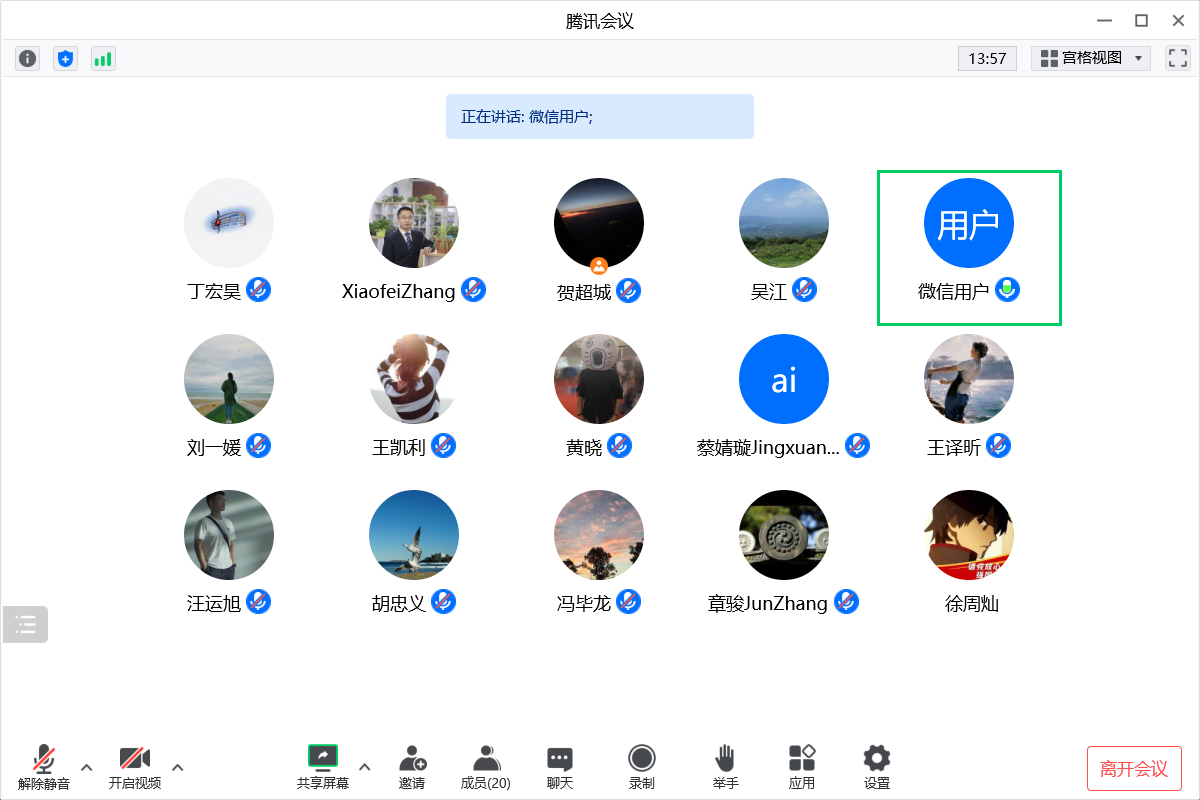Expand share options arrow beside 共享屏幕

(x=364, y=767)
